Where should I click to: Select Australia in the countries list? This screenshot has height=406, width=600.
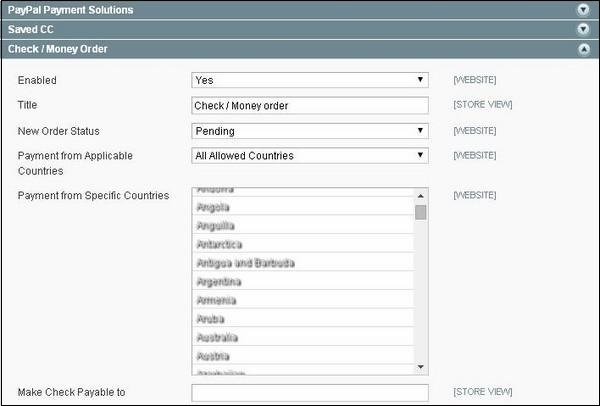coord(218,338)
